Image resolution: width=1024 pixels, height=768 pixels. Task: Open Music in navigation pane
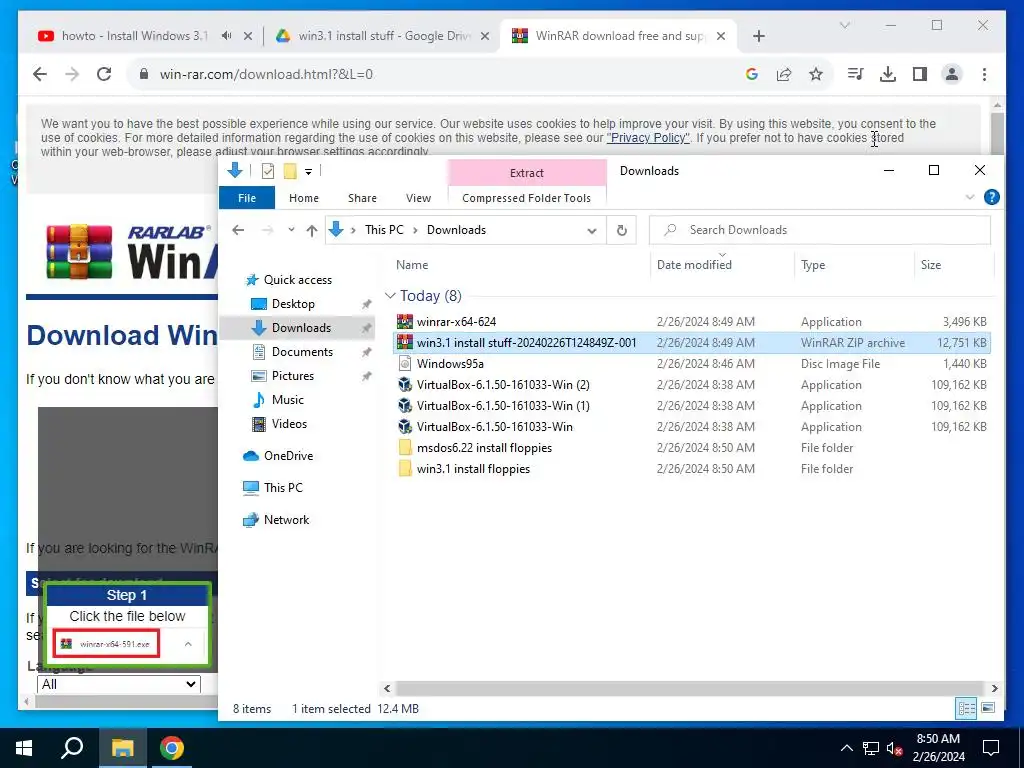pyautogui.click(x=287, y=400)
